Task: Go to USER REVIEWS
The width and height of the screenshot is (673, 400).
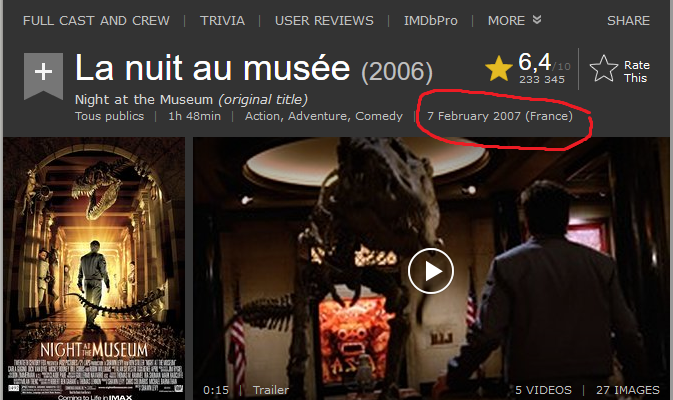Action: click(324, 21)
